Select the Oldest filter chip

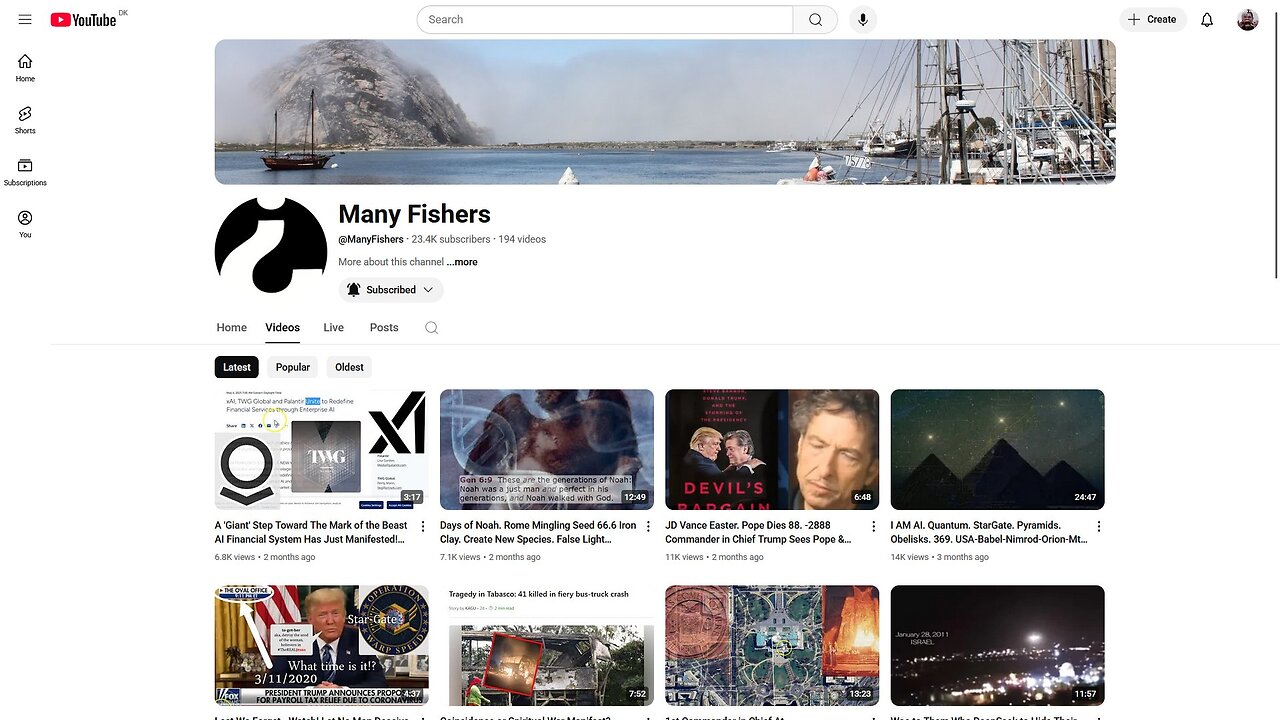point(350,367)
